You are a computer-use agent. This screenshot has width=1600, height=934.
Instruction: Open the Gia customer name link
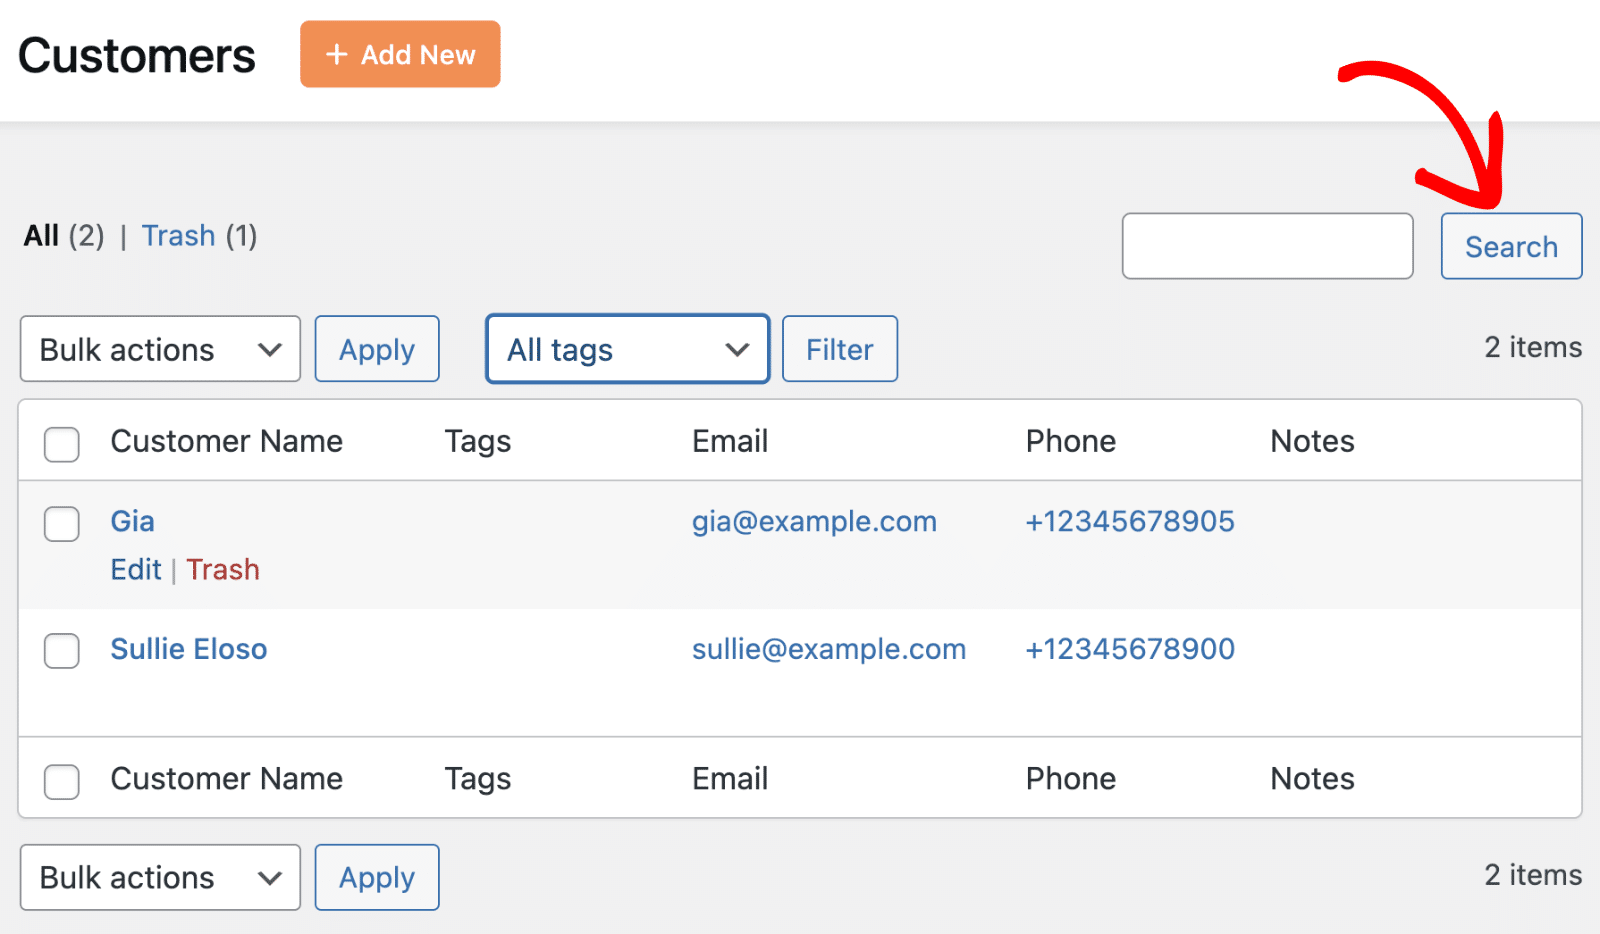click(132, 521)
